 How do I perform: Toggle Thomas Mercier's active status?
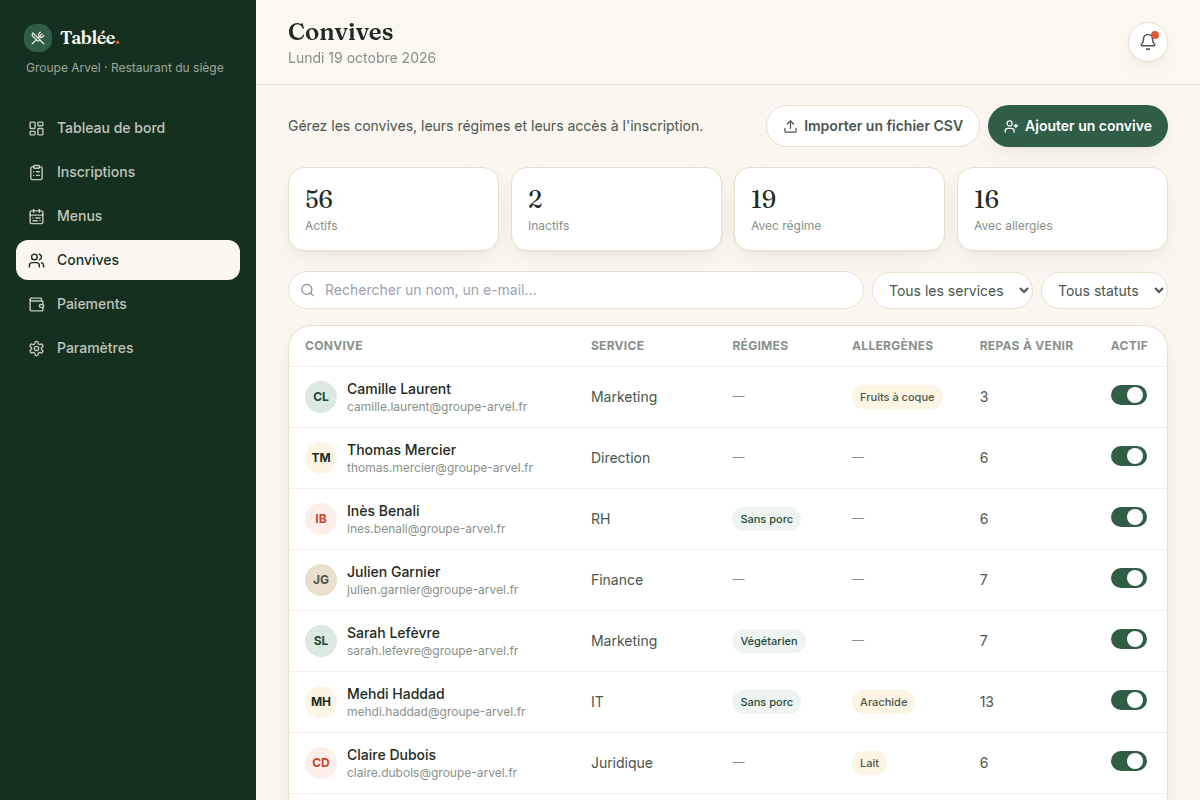tap(1129, 456)
